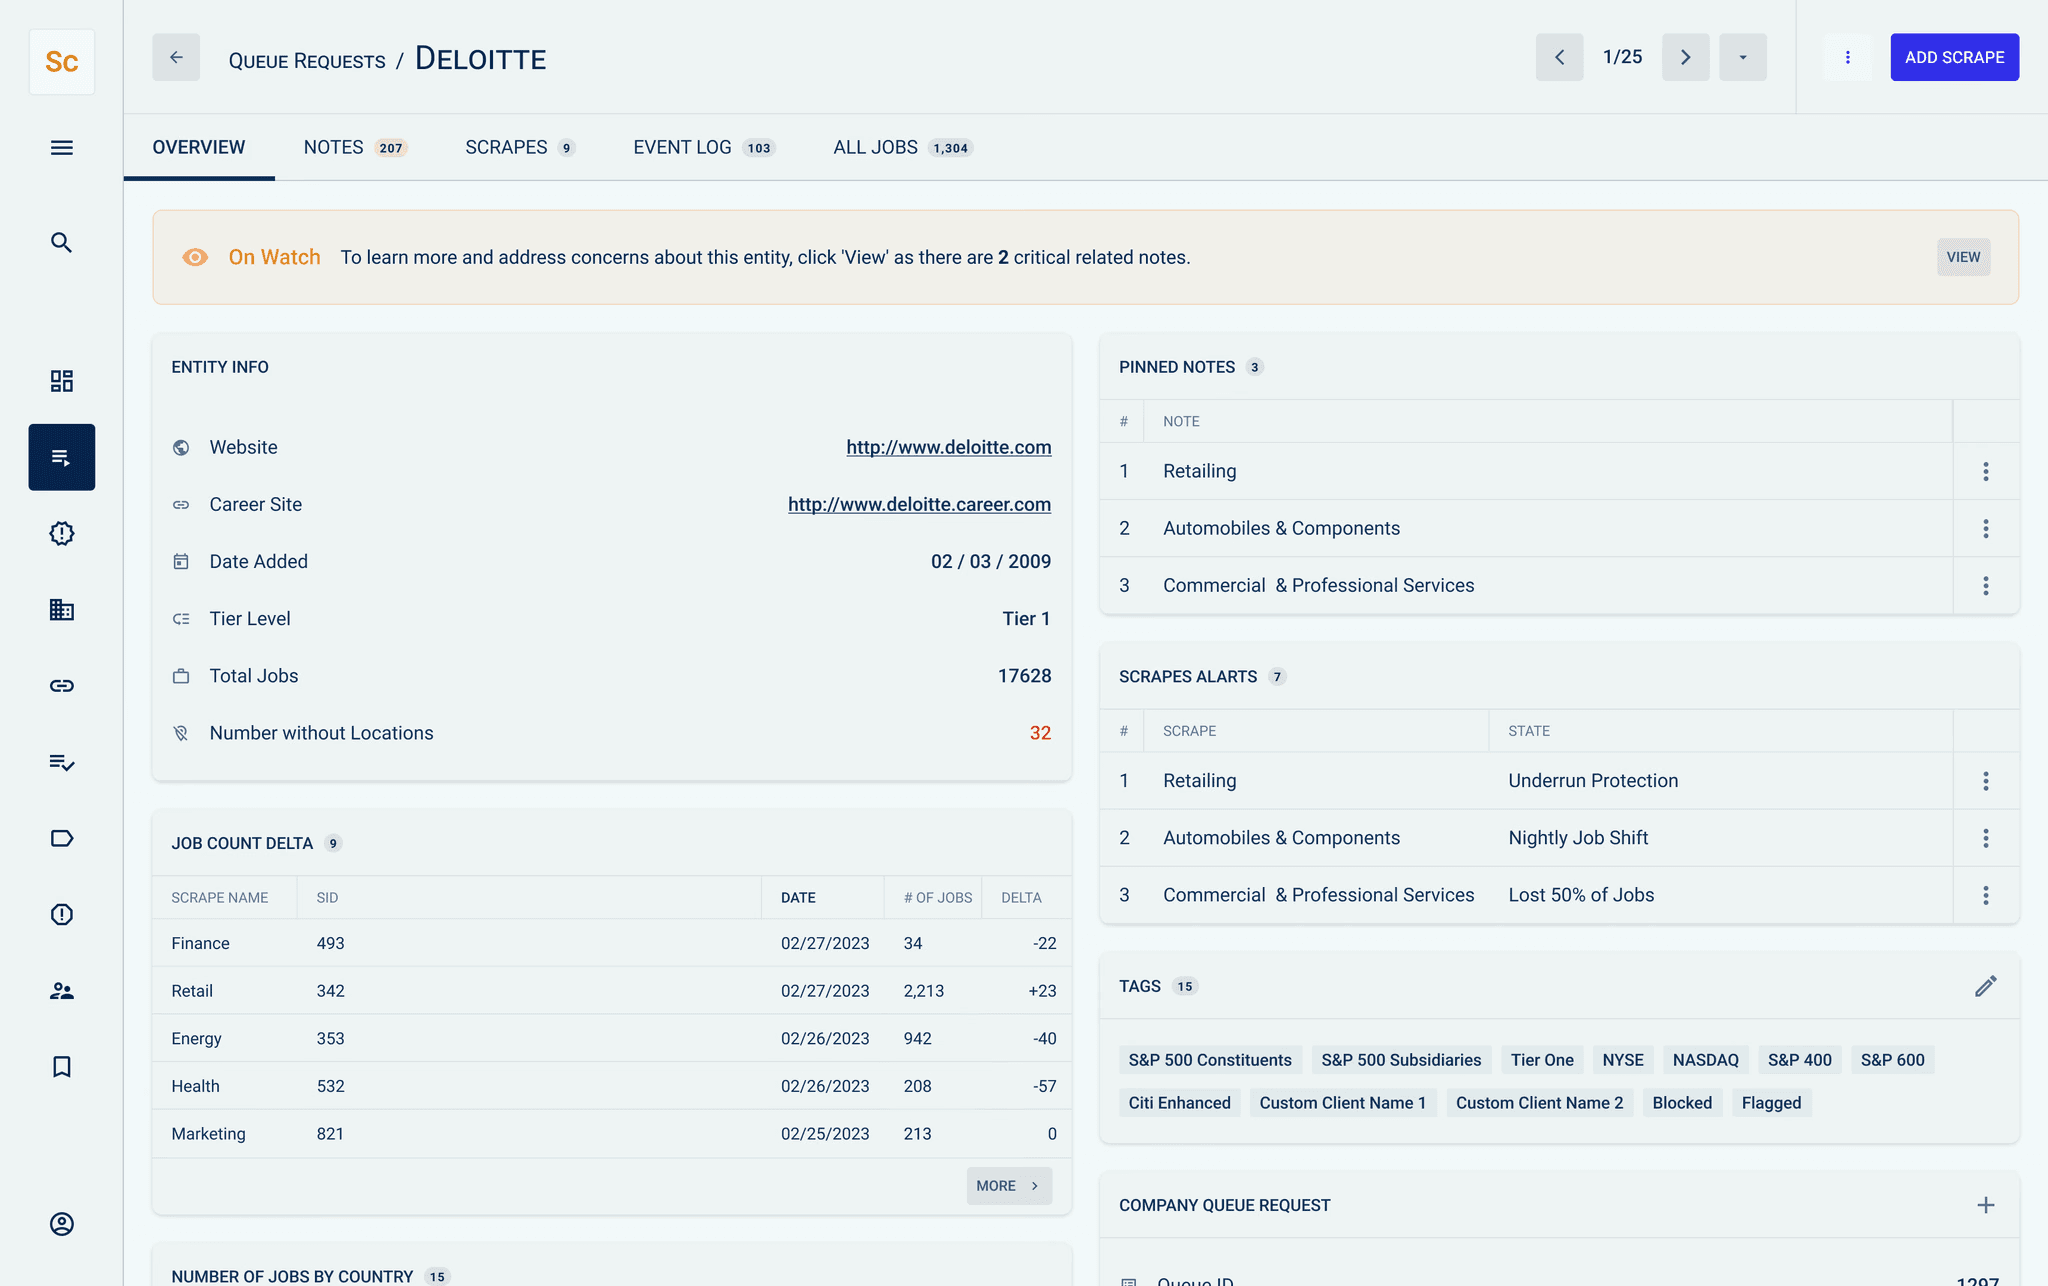Click the Add Scrape button
2048x1286 pixels.
coord(1954,57)
